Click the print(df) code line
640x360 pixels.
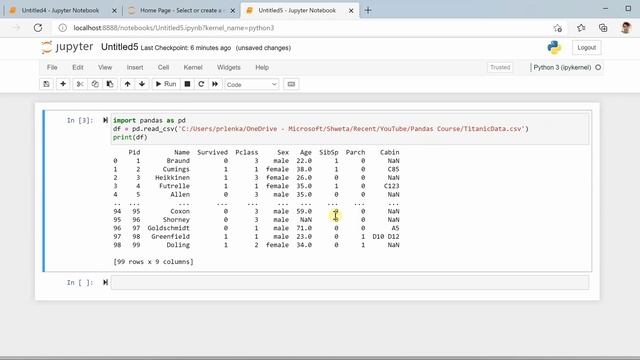(130, 138)
